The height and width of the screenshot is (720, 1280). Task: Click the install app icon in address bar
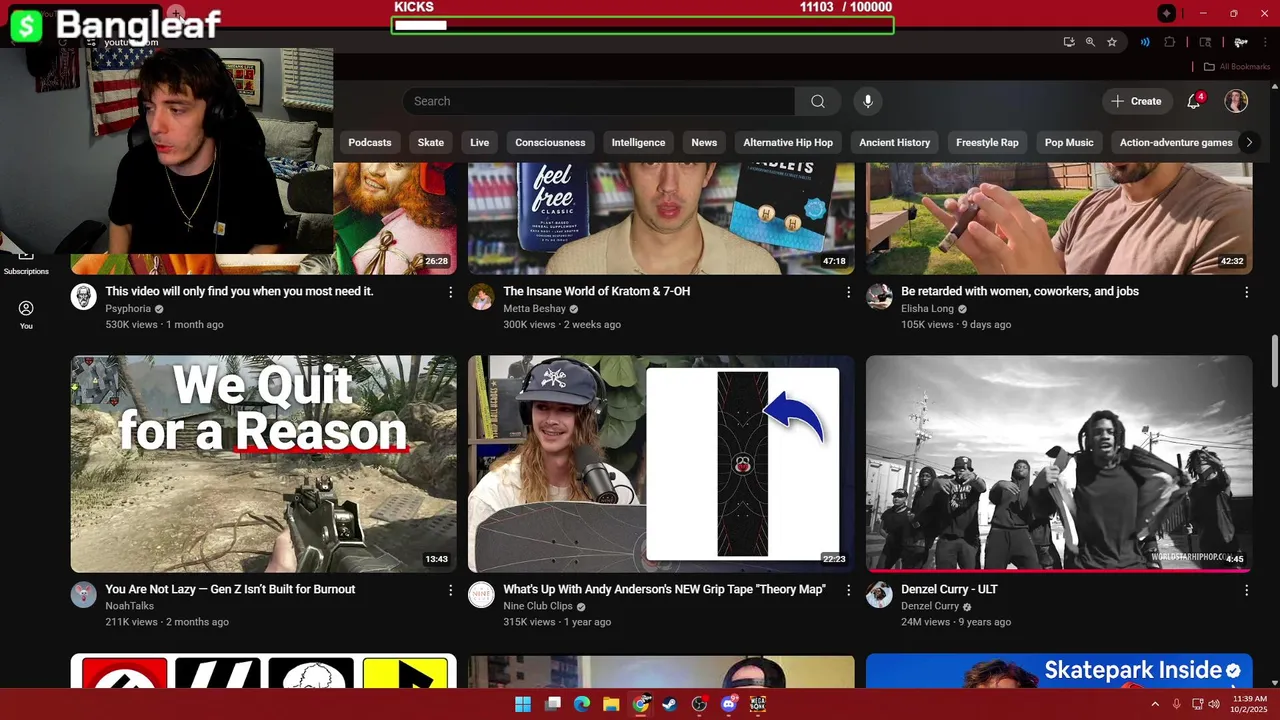1069,42
